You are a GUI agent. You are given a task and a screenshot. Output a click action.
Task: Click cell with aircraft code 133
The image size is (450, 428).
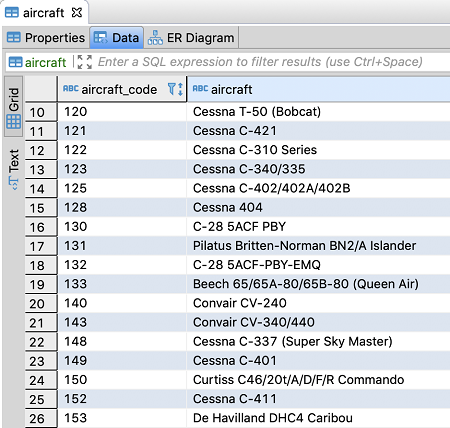point(122,284)
